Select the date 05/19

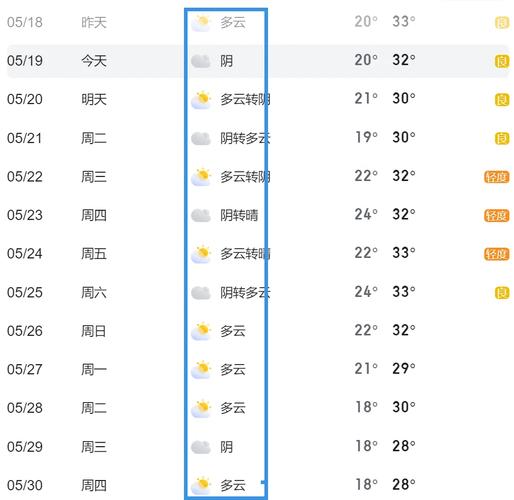coord(25,61)
